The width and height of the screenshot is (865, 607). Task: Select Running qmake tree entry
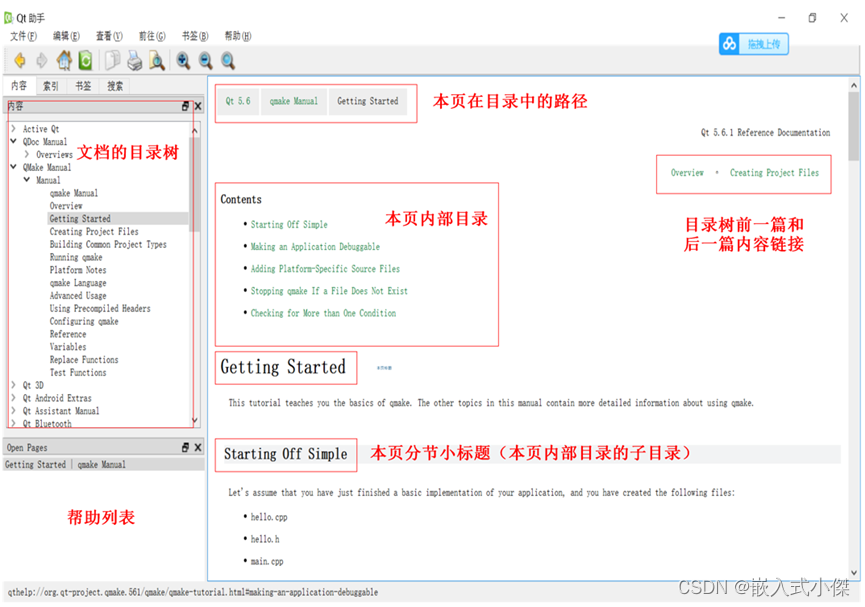[76, 257]
